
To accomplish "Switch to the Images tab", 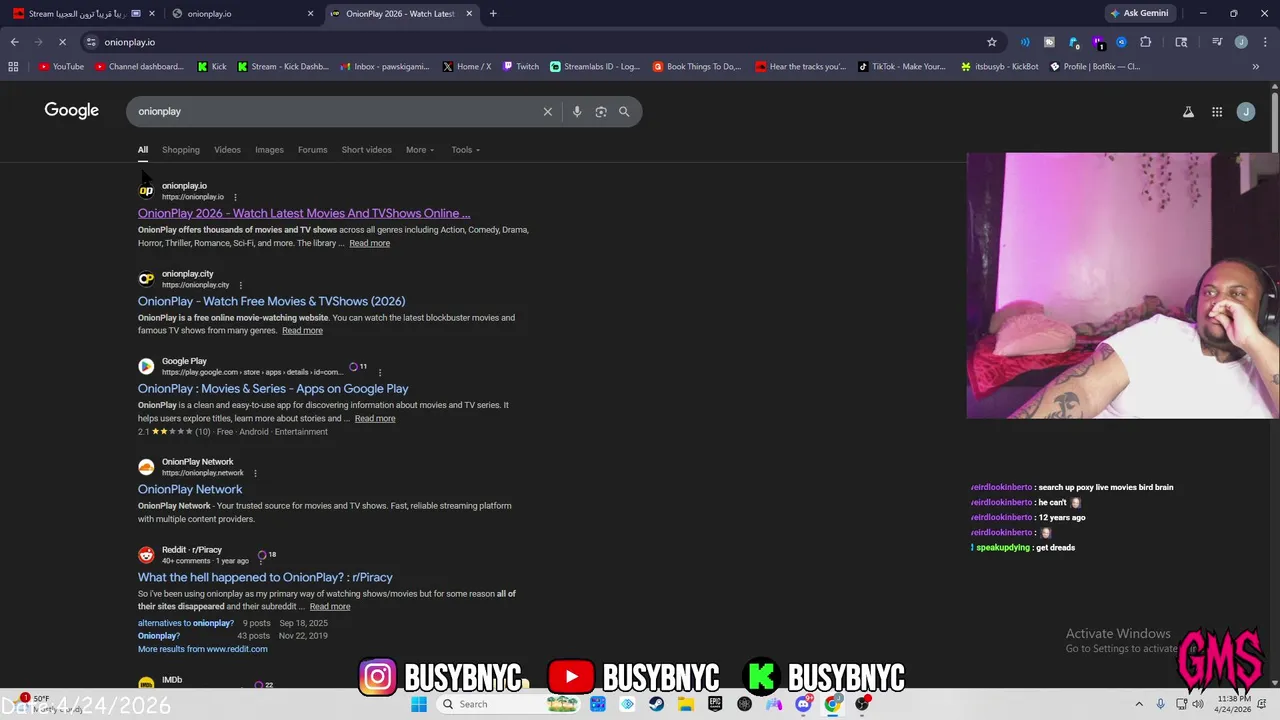I will click(x=269, y=150).
